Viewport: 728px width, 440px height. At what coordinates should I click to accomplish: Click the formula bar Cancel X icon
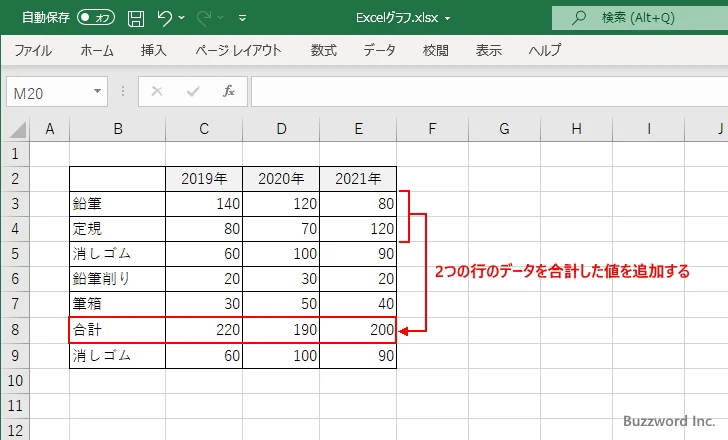pyautogui.click(x=156, y=91)
